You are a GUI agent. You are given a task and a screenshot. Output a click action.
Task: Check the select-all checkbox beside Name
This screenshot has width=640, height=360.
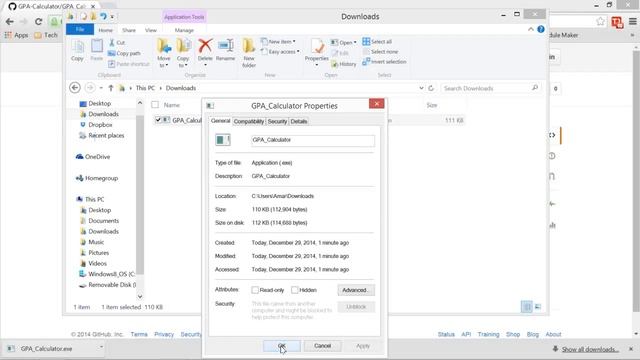pos(155,105)
